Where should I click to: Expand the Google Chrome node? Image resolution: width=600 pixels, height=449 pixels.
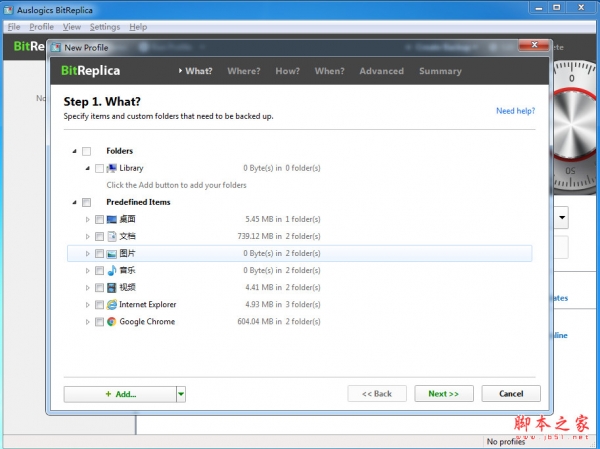88,322
